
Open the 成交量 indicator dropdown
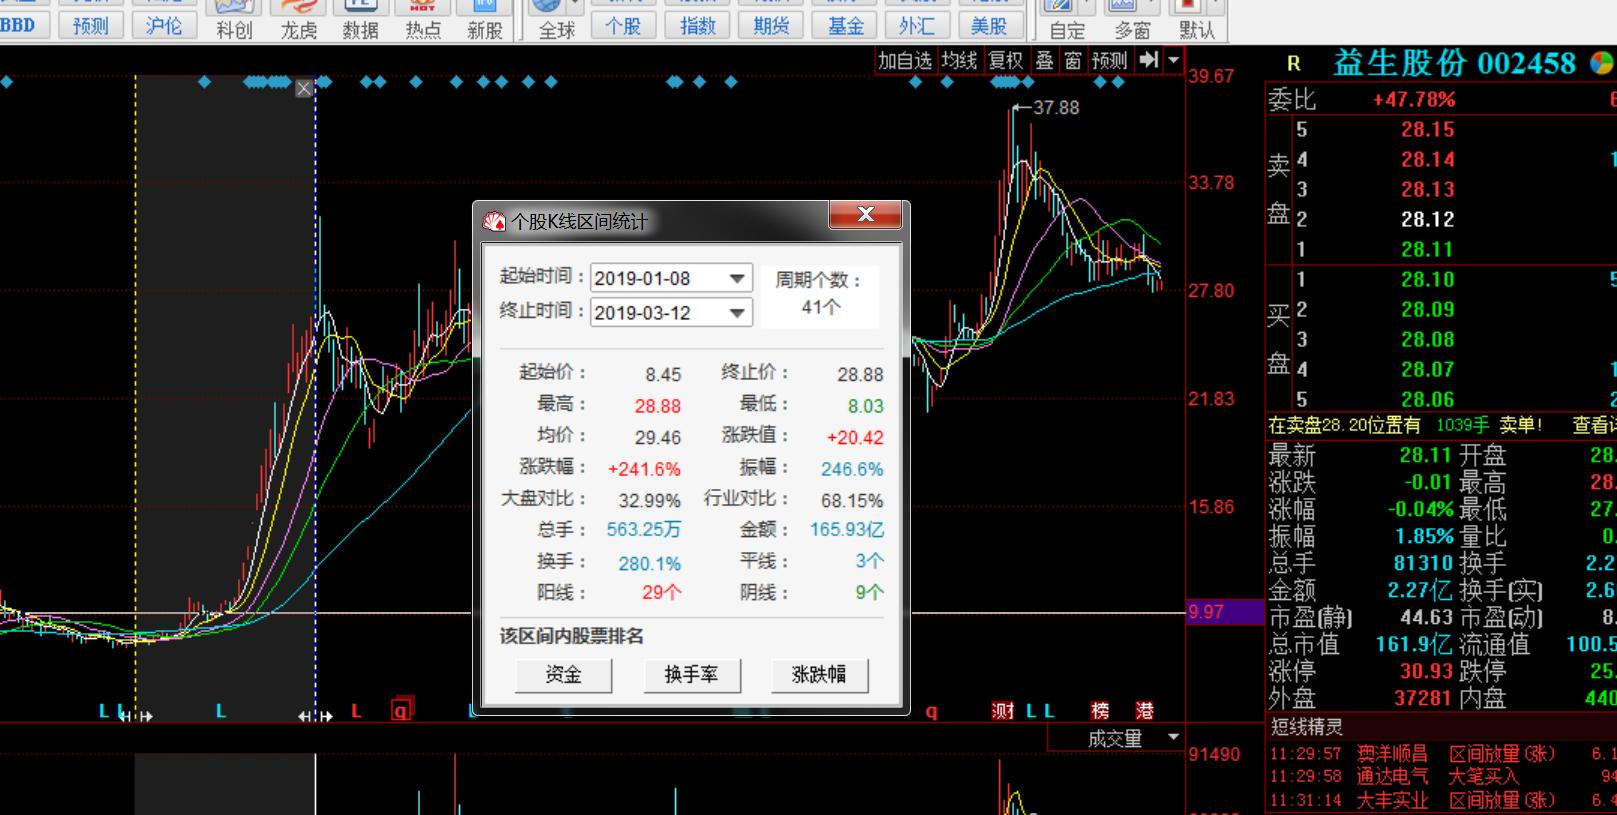(1173, 738)
